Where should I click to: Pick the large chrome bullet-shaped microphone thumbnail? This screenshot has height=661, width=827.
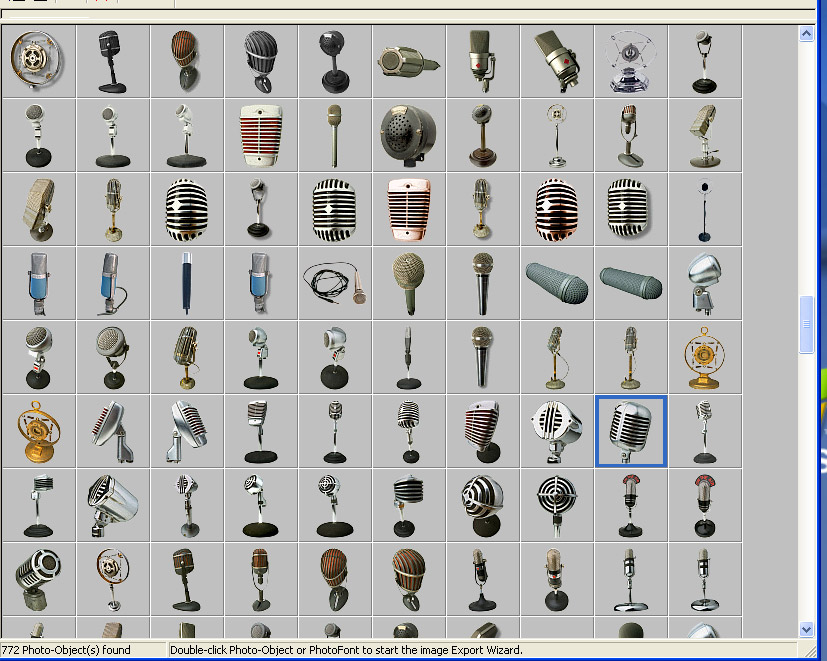[113, 505]
